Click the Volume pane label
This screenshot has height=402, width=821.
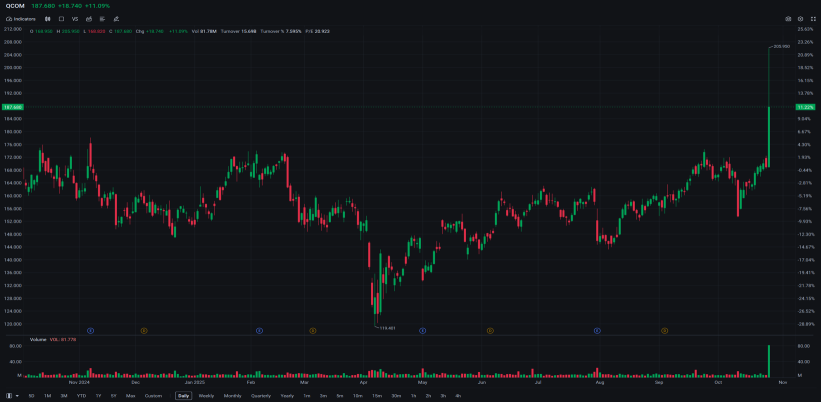point(38,340)
